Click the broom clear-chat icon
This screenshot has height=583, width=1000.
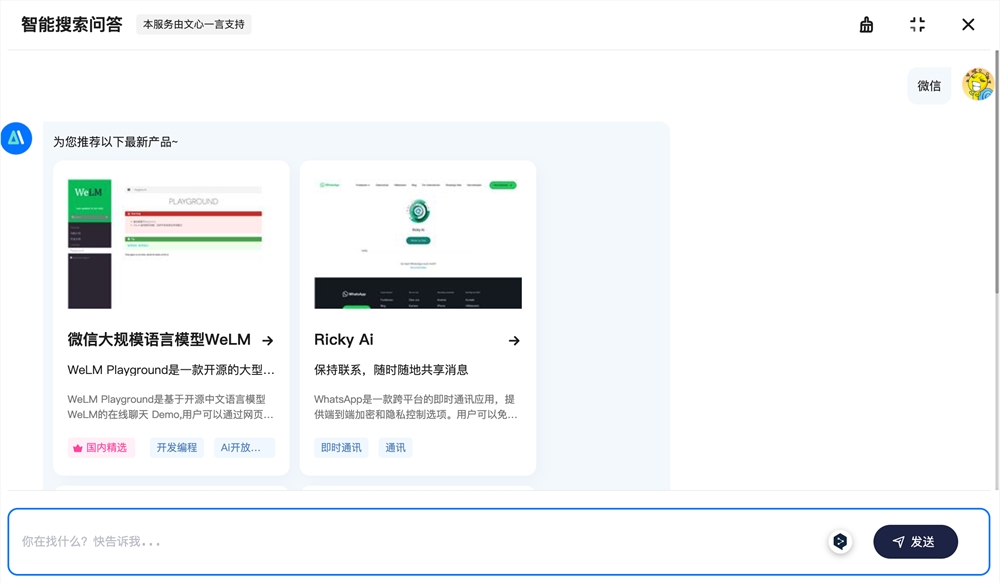tap(866, 23)
